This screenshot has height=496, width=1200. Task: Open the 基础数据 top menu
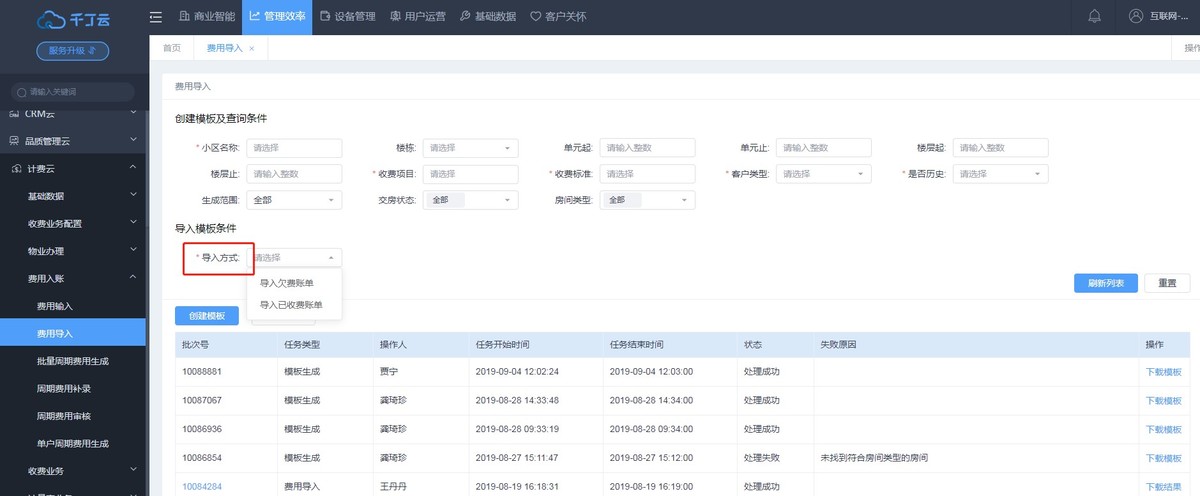click(489, 16)
